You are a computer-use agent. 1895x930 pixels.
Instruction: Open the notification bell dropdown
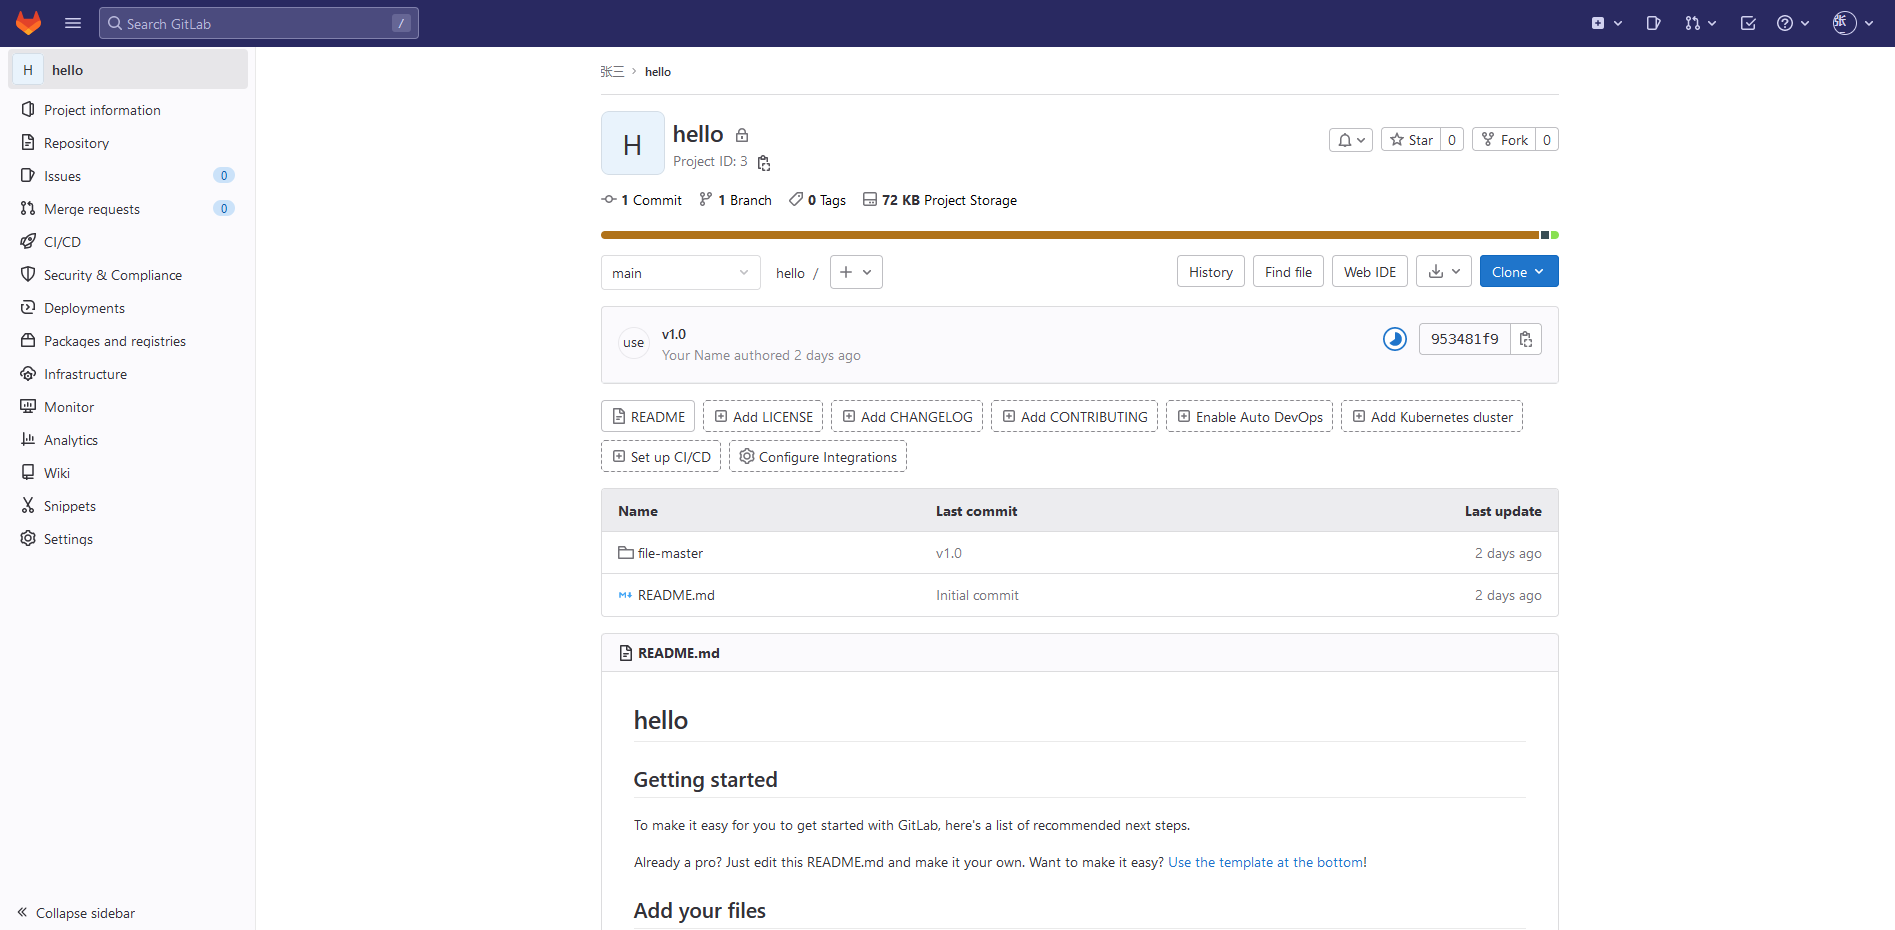coord(1351,140)
